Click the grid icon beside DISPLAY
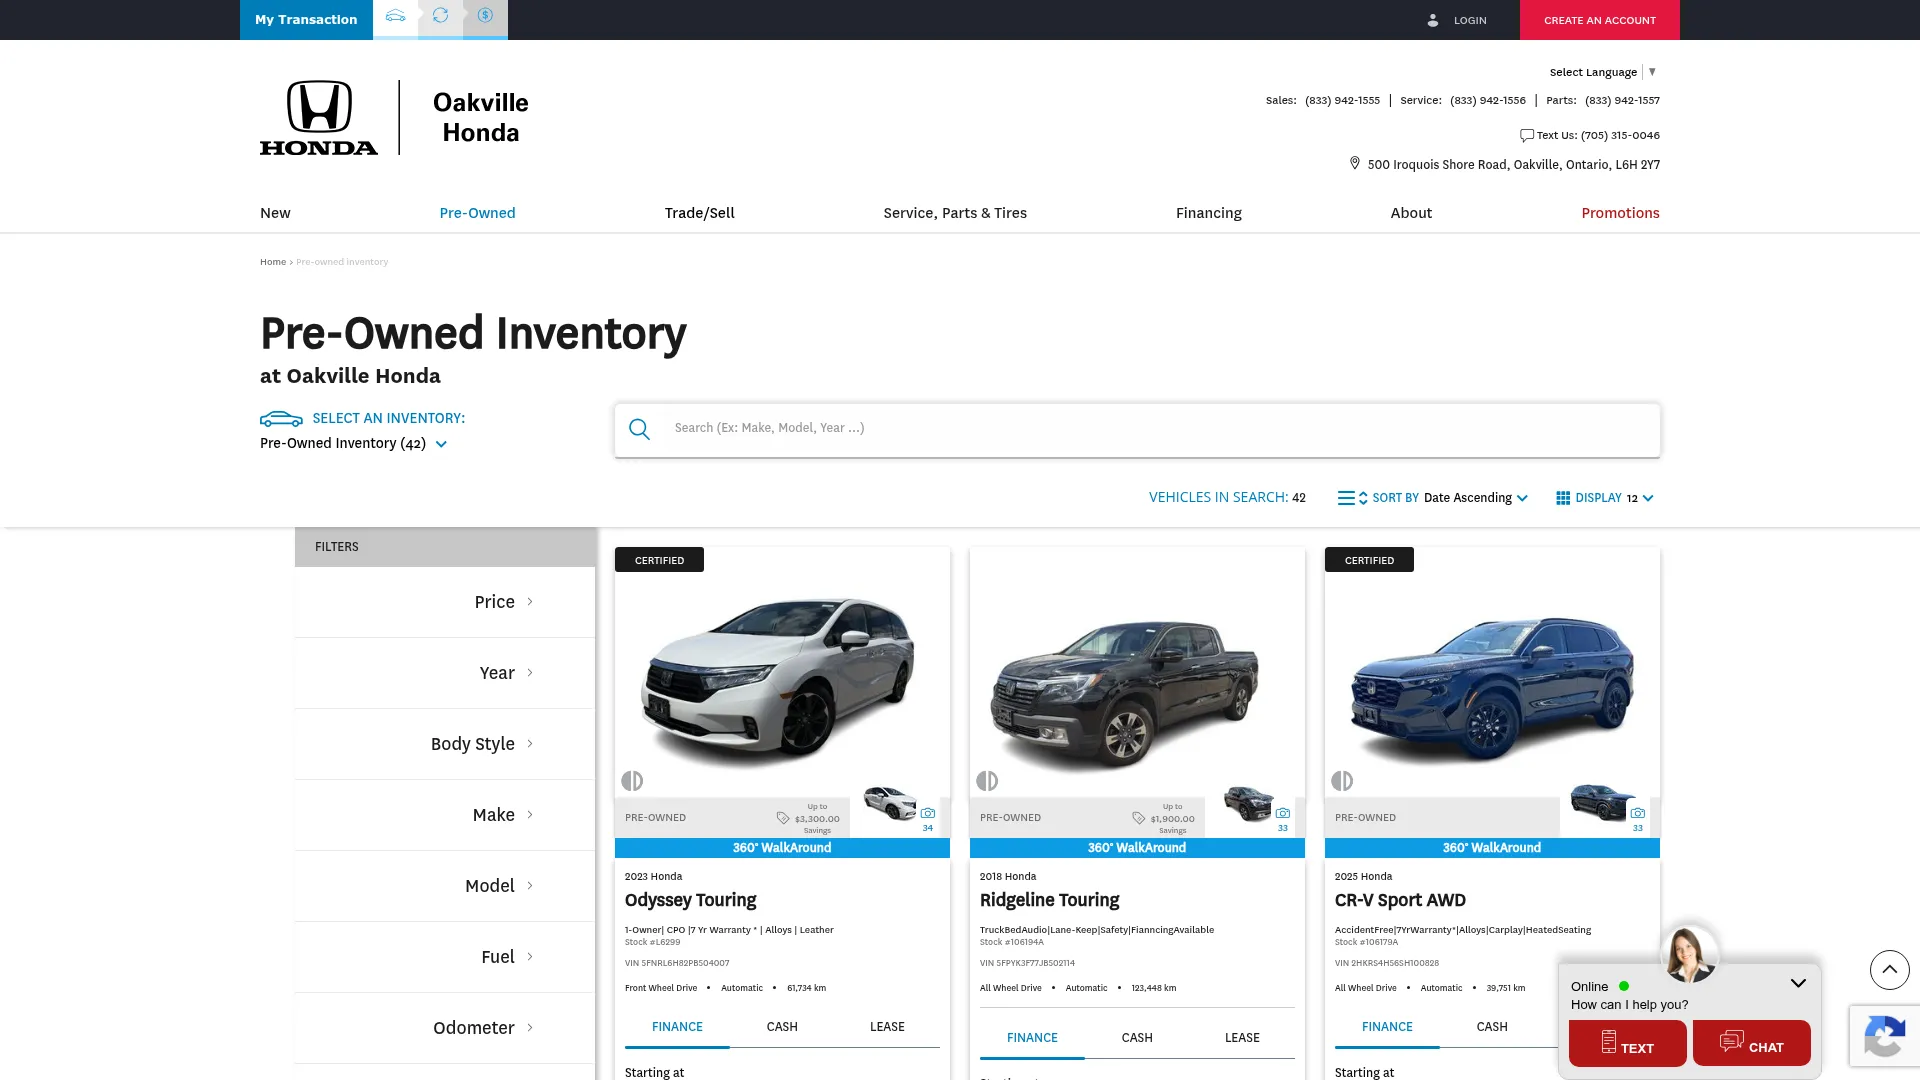This screenshot has height=1080, width=1920. 1563,498
